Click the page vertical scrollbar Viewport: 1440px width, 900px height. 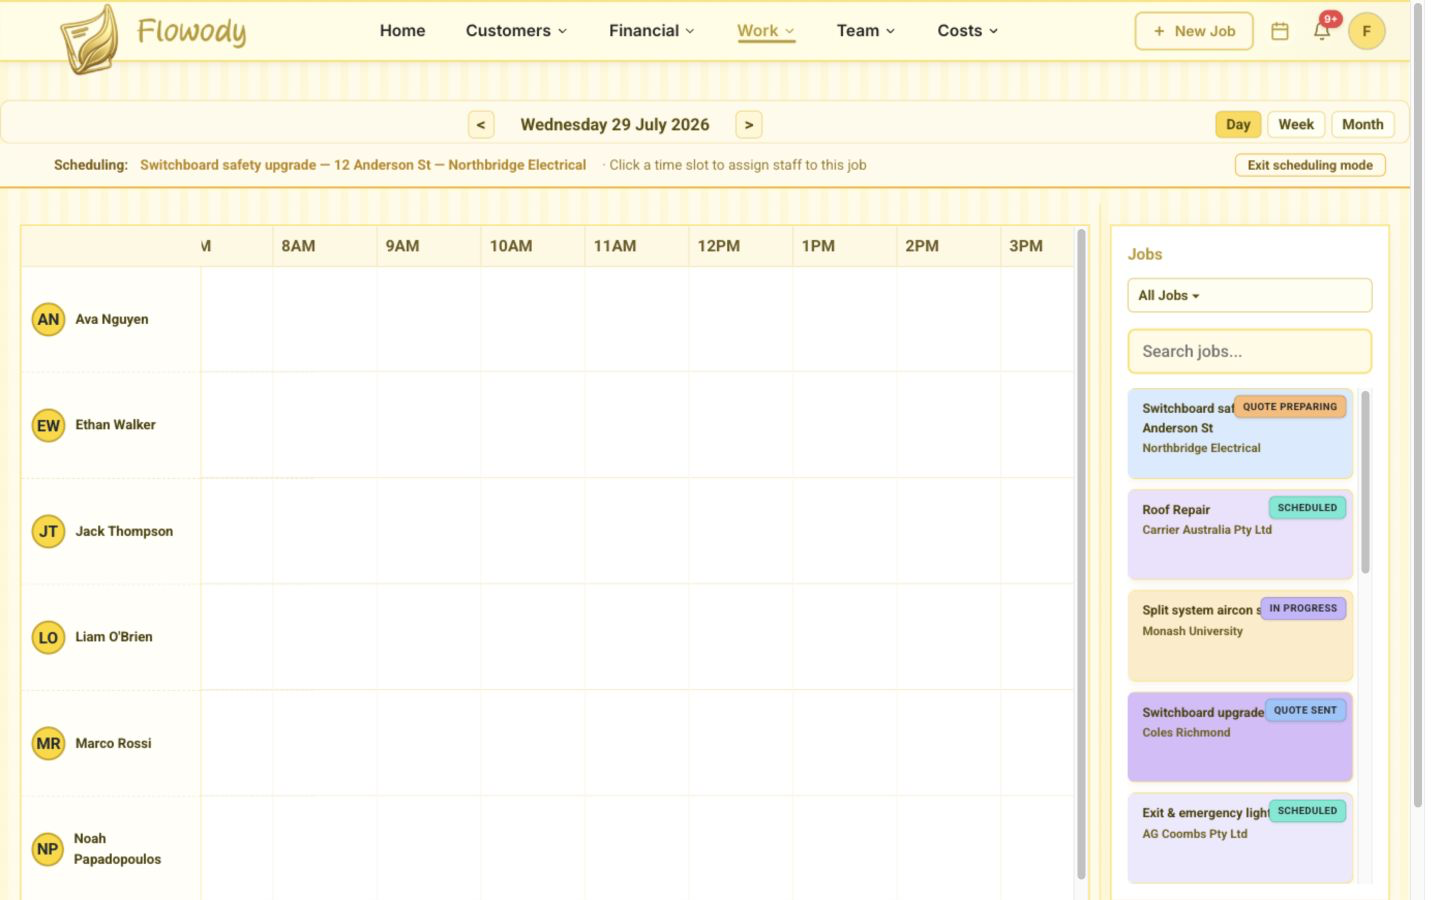point(1417,405)
